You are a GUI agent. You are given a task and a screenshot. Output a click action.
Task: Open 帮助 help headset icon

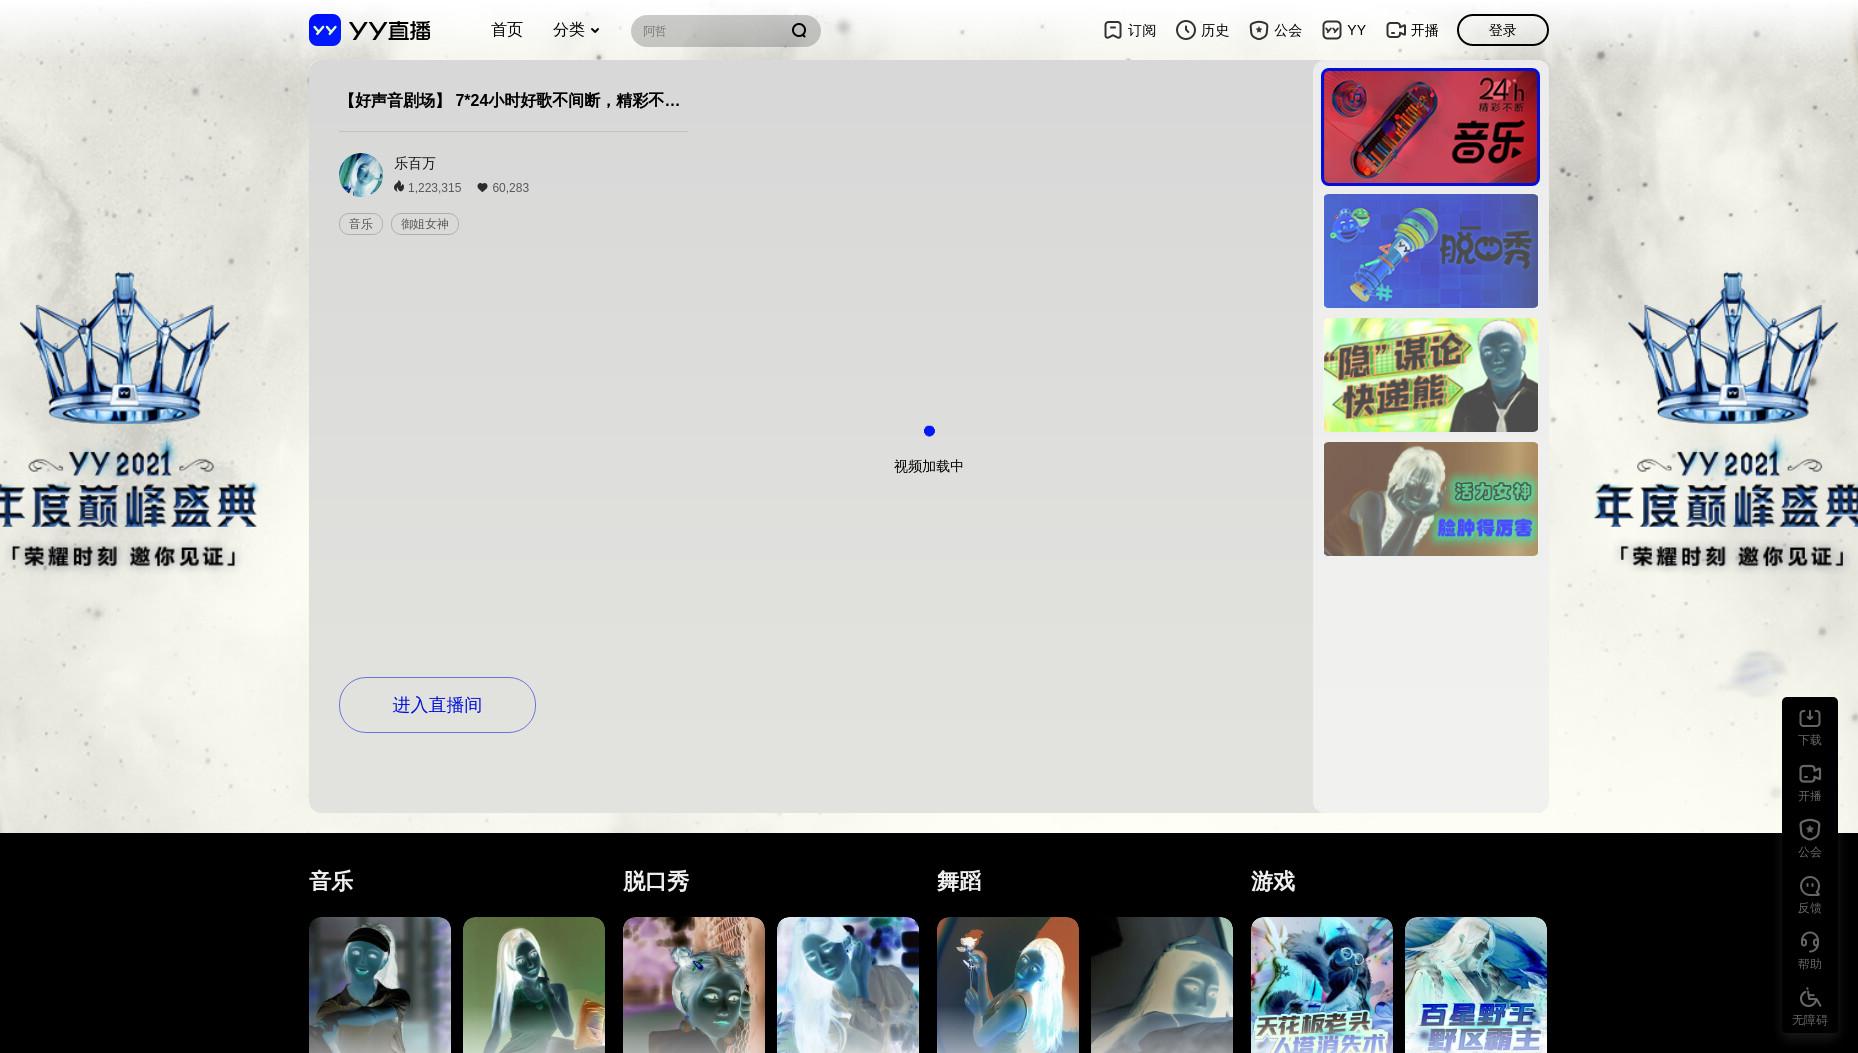click(1810, 942)
